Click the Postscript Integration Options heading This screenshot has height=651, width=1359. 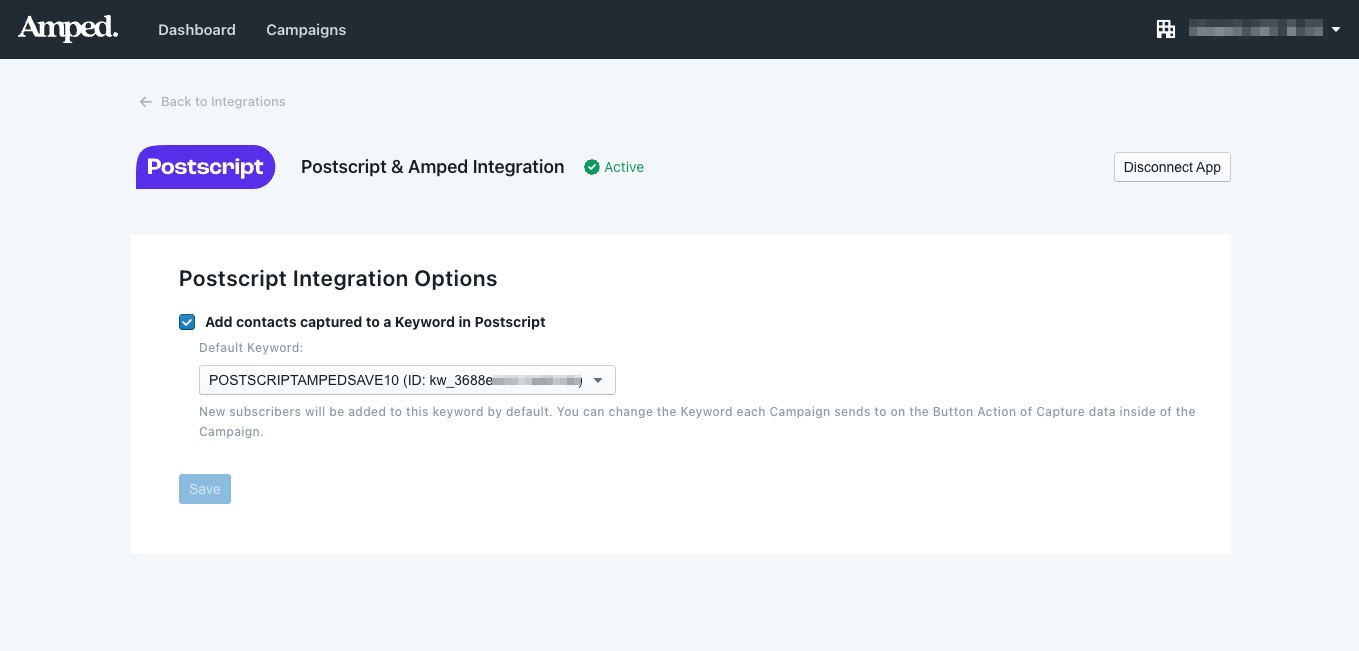click(338, 278)
